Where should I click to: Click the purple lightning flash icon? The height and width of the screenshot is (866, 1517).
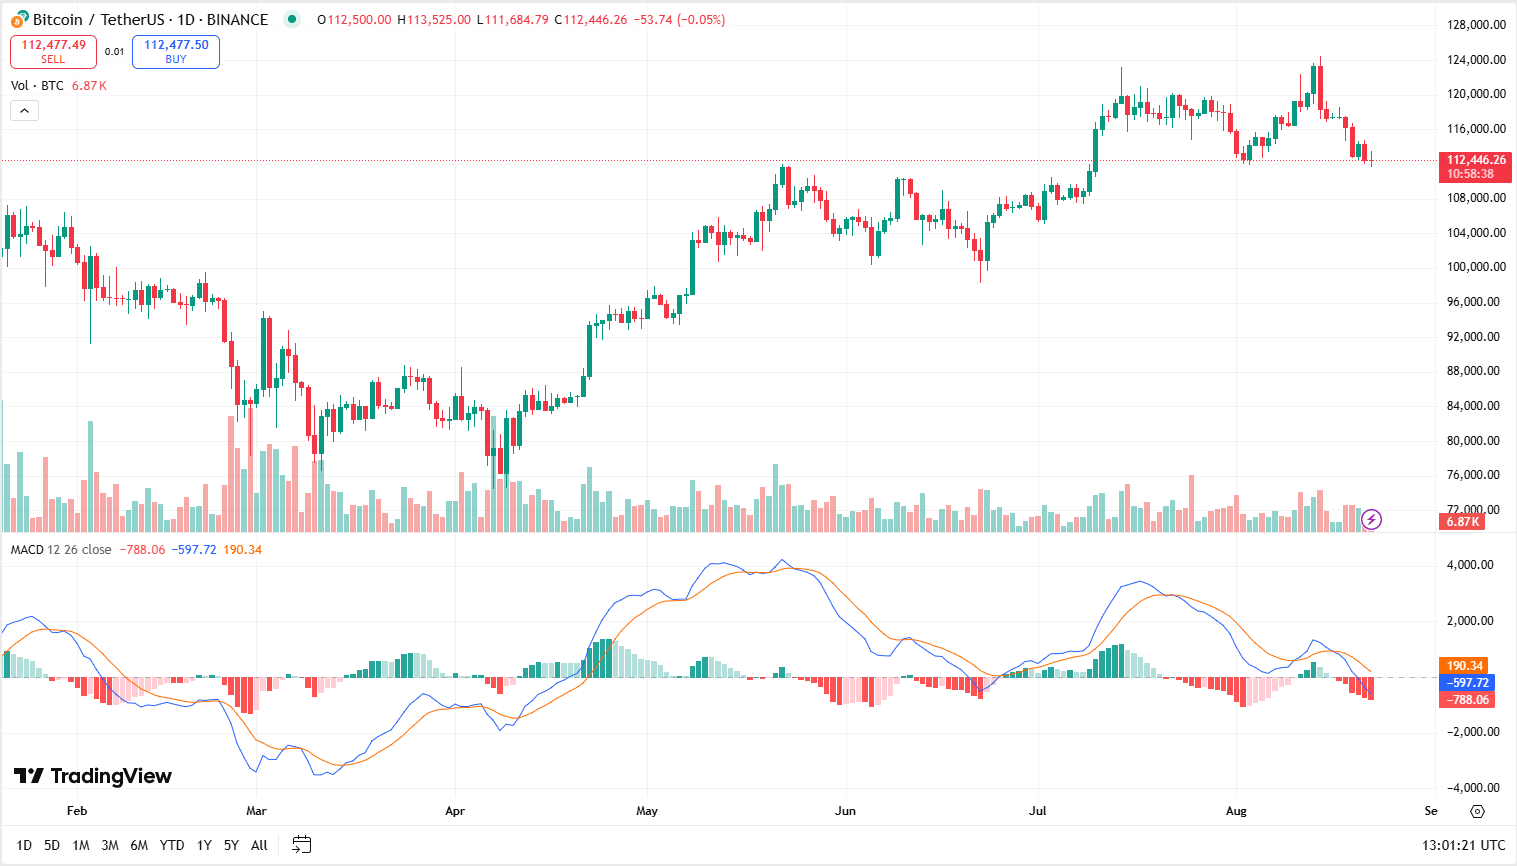click(1372, 519)
